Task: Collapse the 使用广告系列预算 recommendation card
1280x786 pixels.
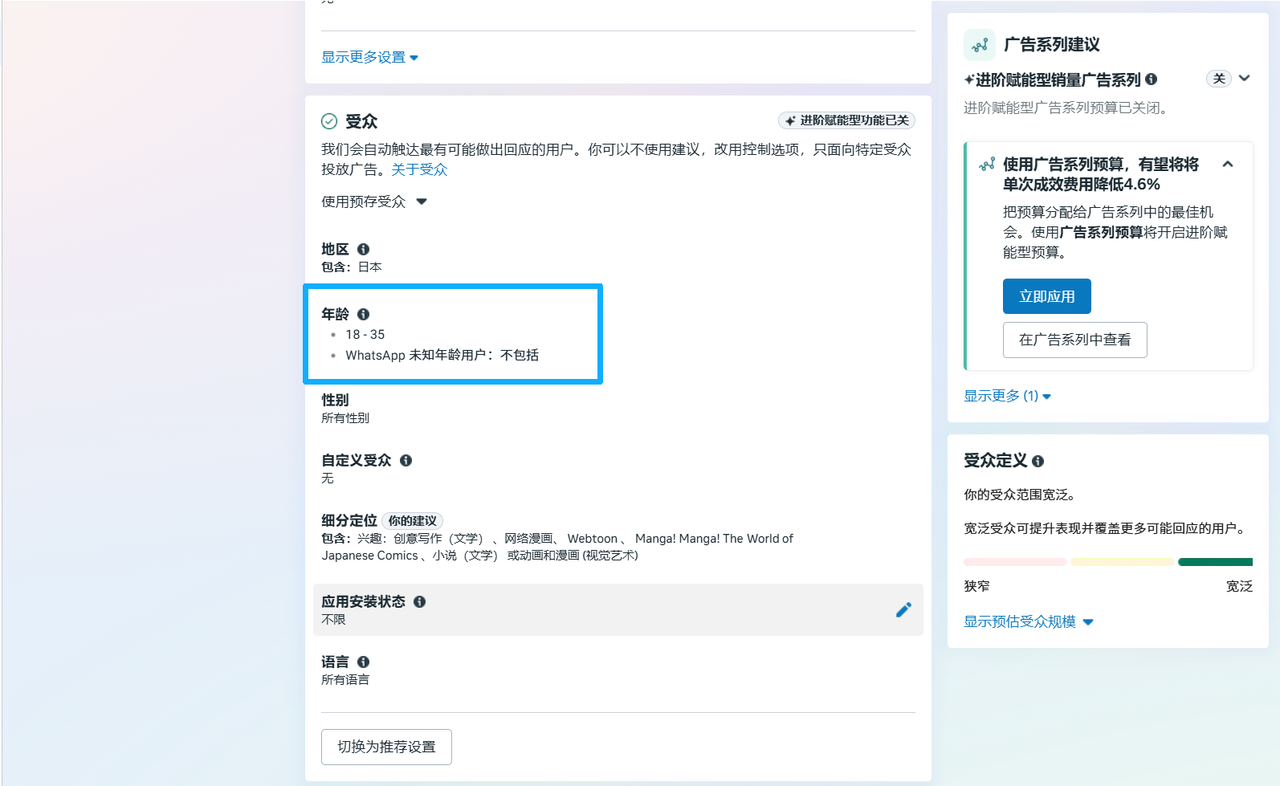Action: coord(1228,164)
